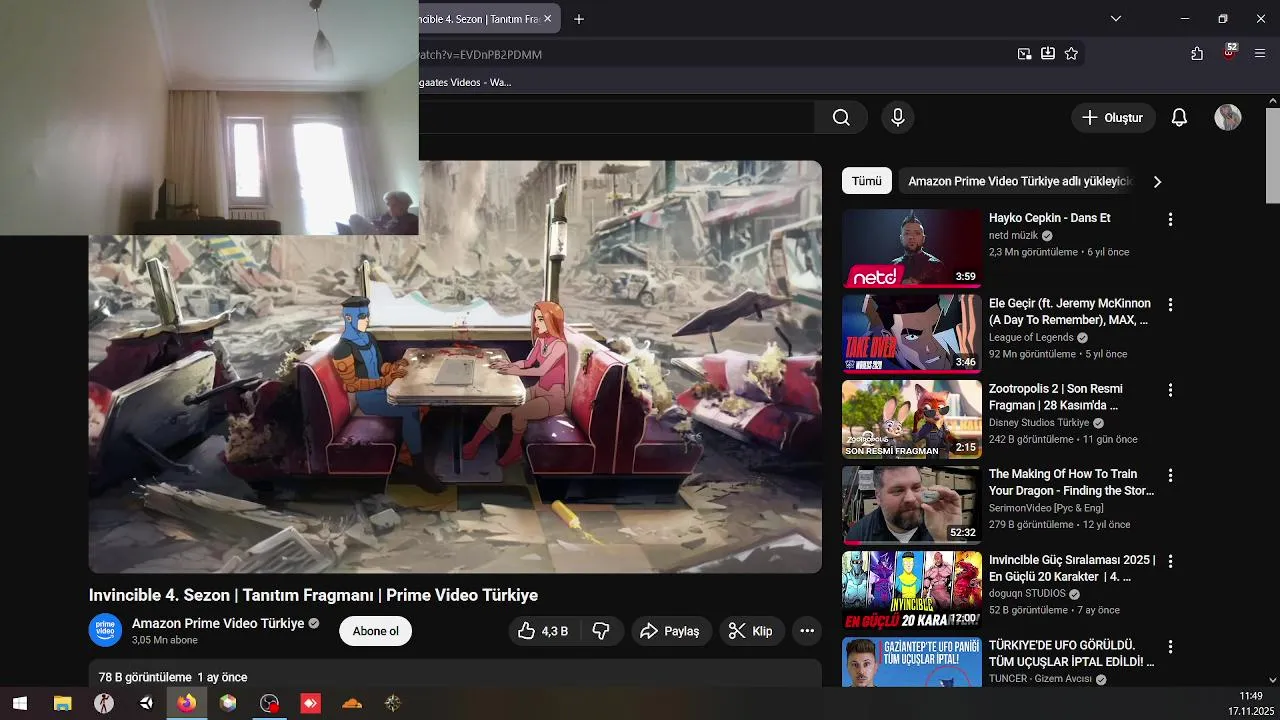Start voice search with microphone icon
Screen dimensions: 1280x720
point(898,118)
